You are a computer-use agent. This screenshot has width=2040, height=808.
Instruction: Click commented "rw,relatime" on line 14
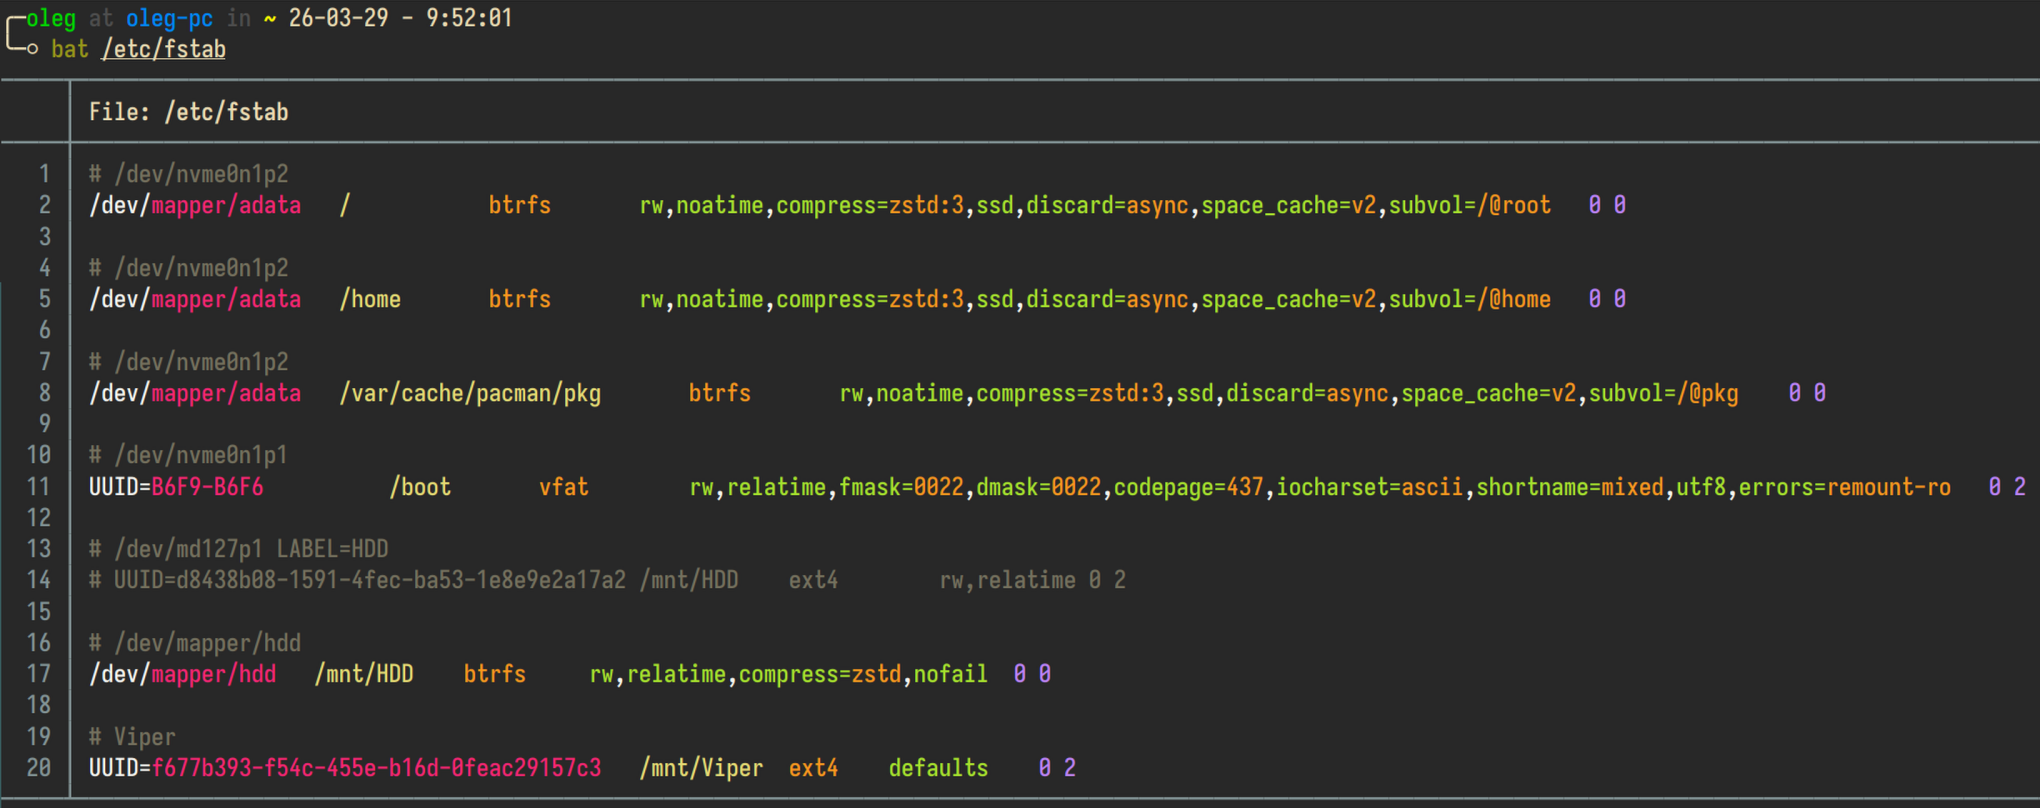[x=1008, y=580]
